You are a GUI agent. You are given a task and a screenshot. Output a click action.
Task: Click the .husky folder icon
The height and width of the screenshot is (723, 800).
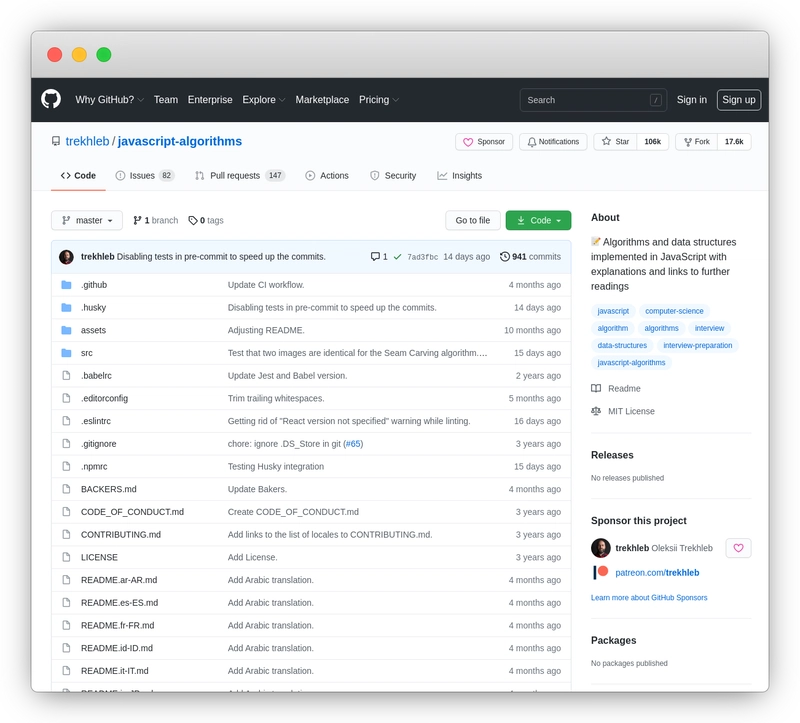[x=66, y=307]
